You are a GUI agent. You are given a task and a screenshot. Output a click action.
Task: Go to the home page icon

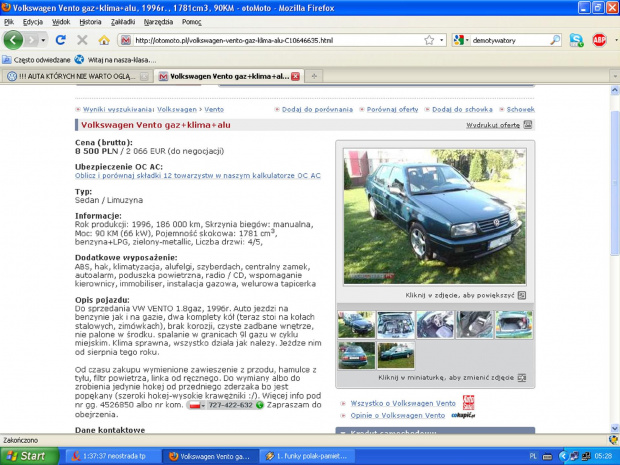pyautogui.click(x=104, y=40)
